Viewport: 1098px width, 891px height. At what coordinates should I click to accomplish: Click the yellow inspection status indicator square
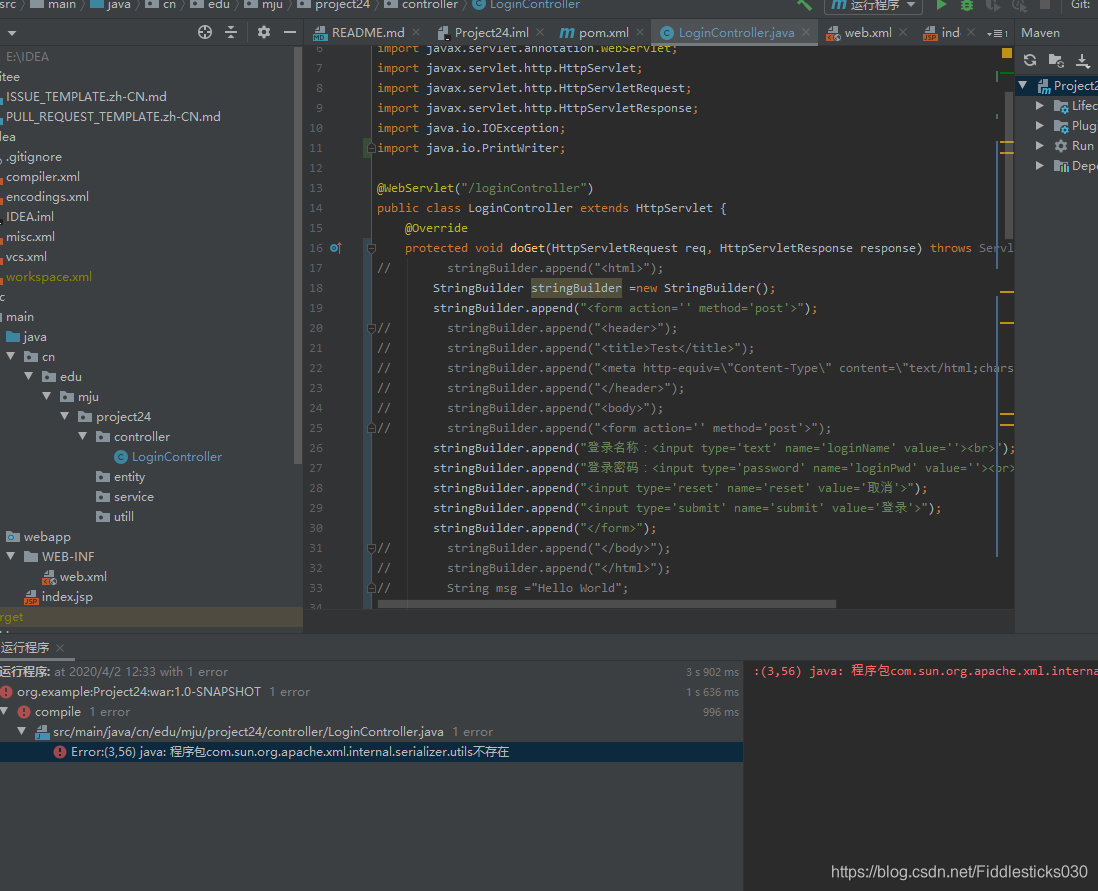[x=1006, y=53]
